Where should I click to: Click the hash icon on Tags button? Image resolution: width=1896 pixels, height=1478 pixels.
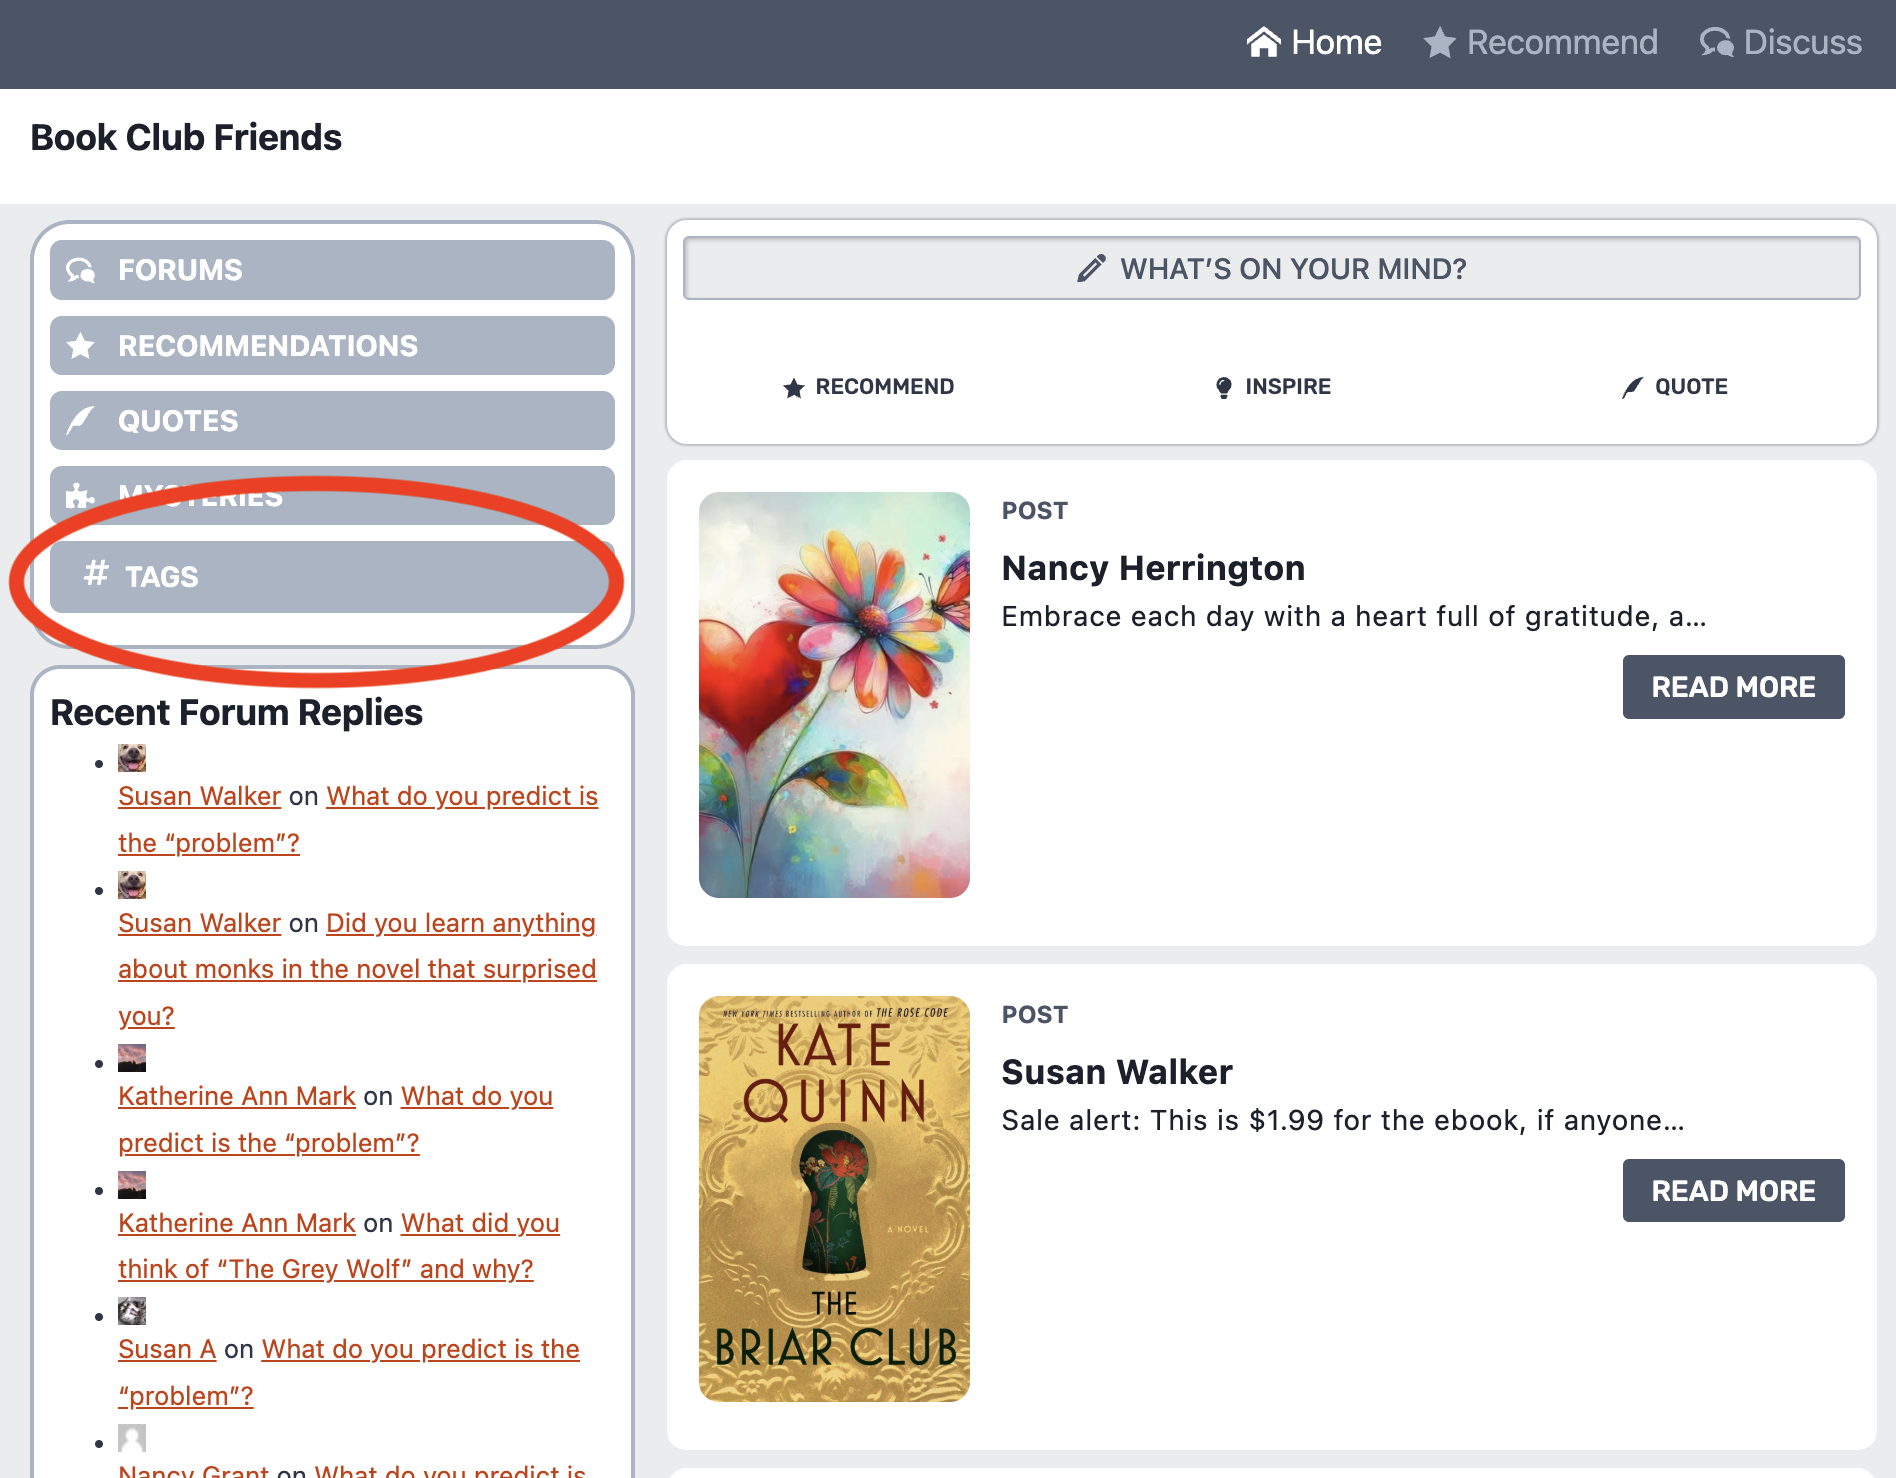96,573
